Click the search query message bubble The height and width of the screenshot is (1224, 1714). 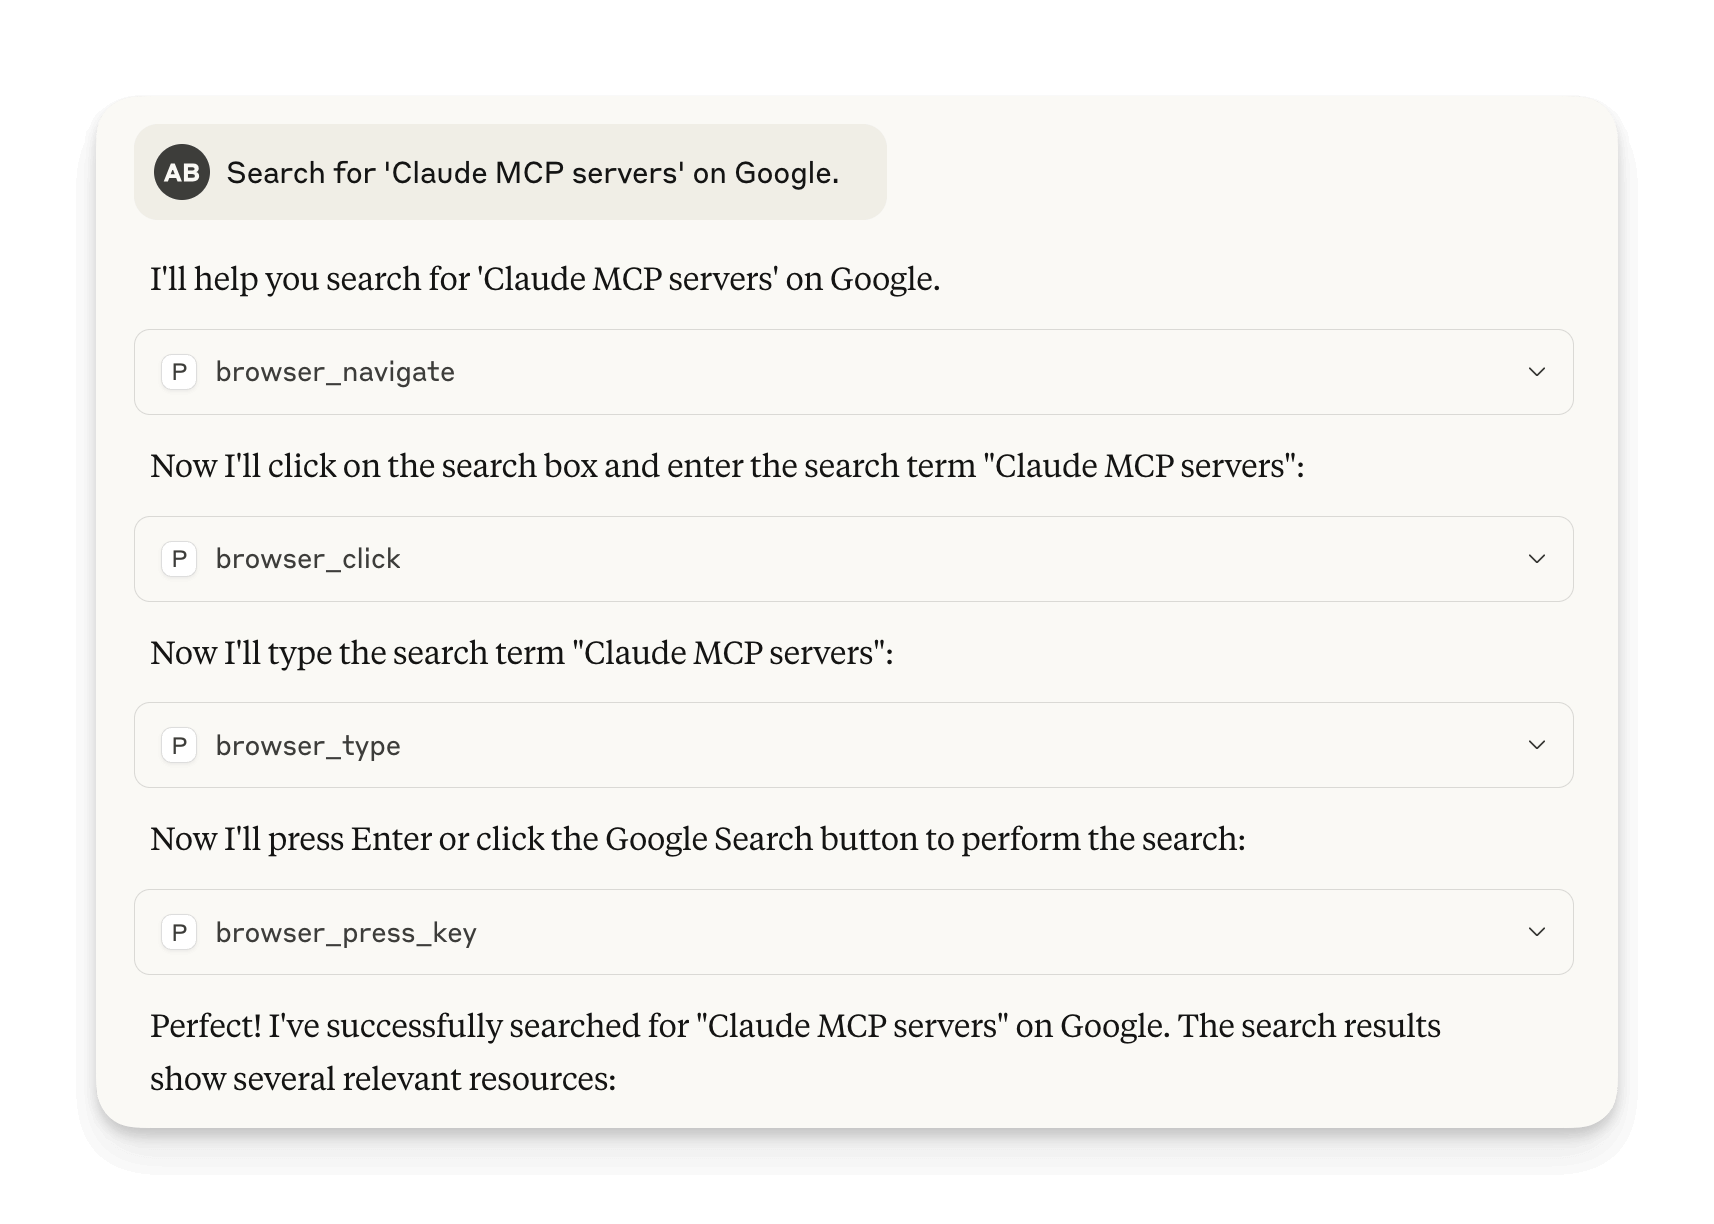click(510, 171)
